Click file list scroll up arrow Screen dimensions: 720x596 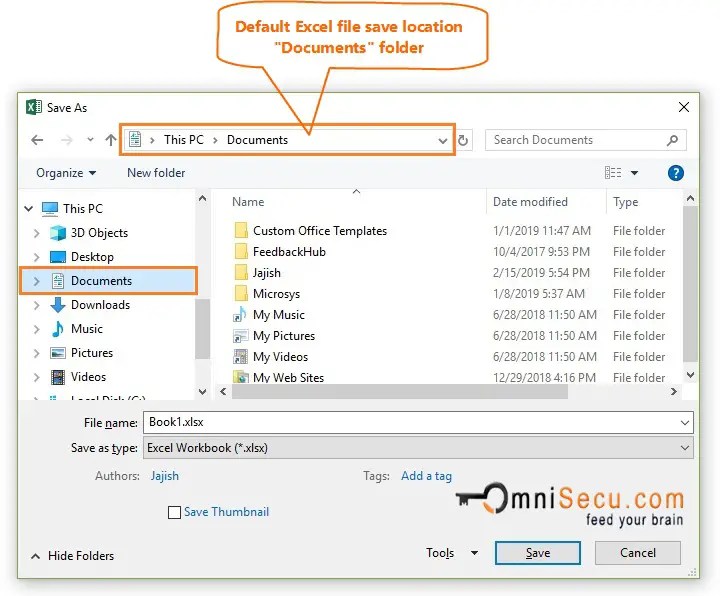coord(690,199)
